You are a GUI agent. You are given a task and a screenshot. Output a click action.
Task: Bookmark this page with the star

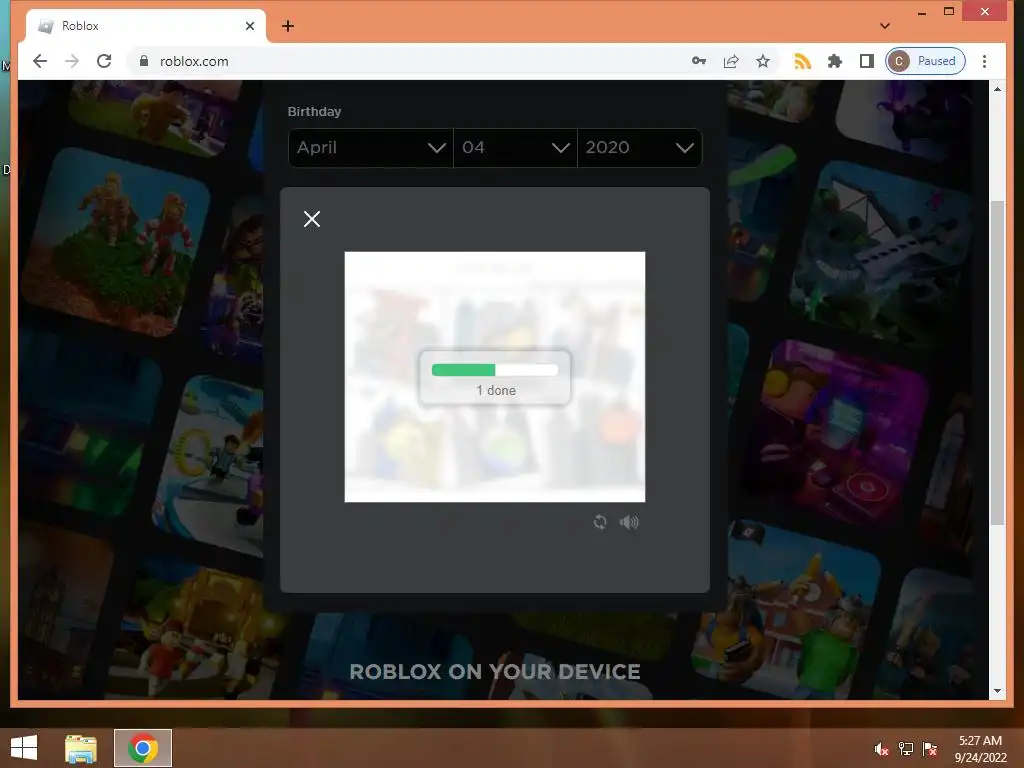click(763, 61)
